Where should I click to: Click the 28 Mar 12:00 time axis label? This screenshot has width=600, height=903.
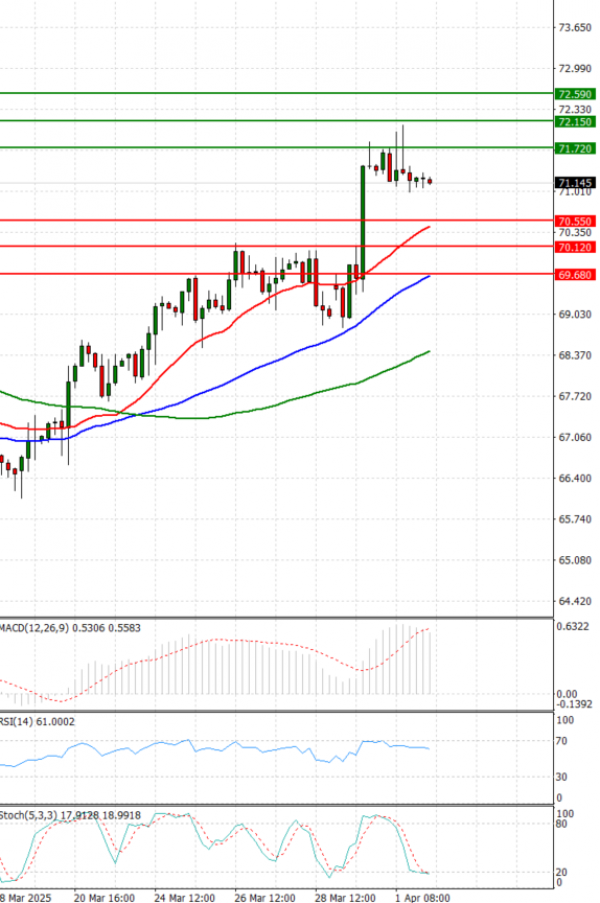pos(344,898)
